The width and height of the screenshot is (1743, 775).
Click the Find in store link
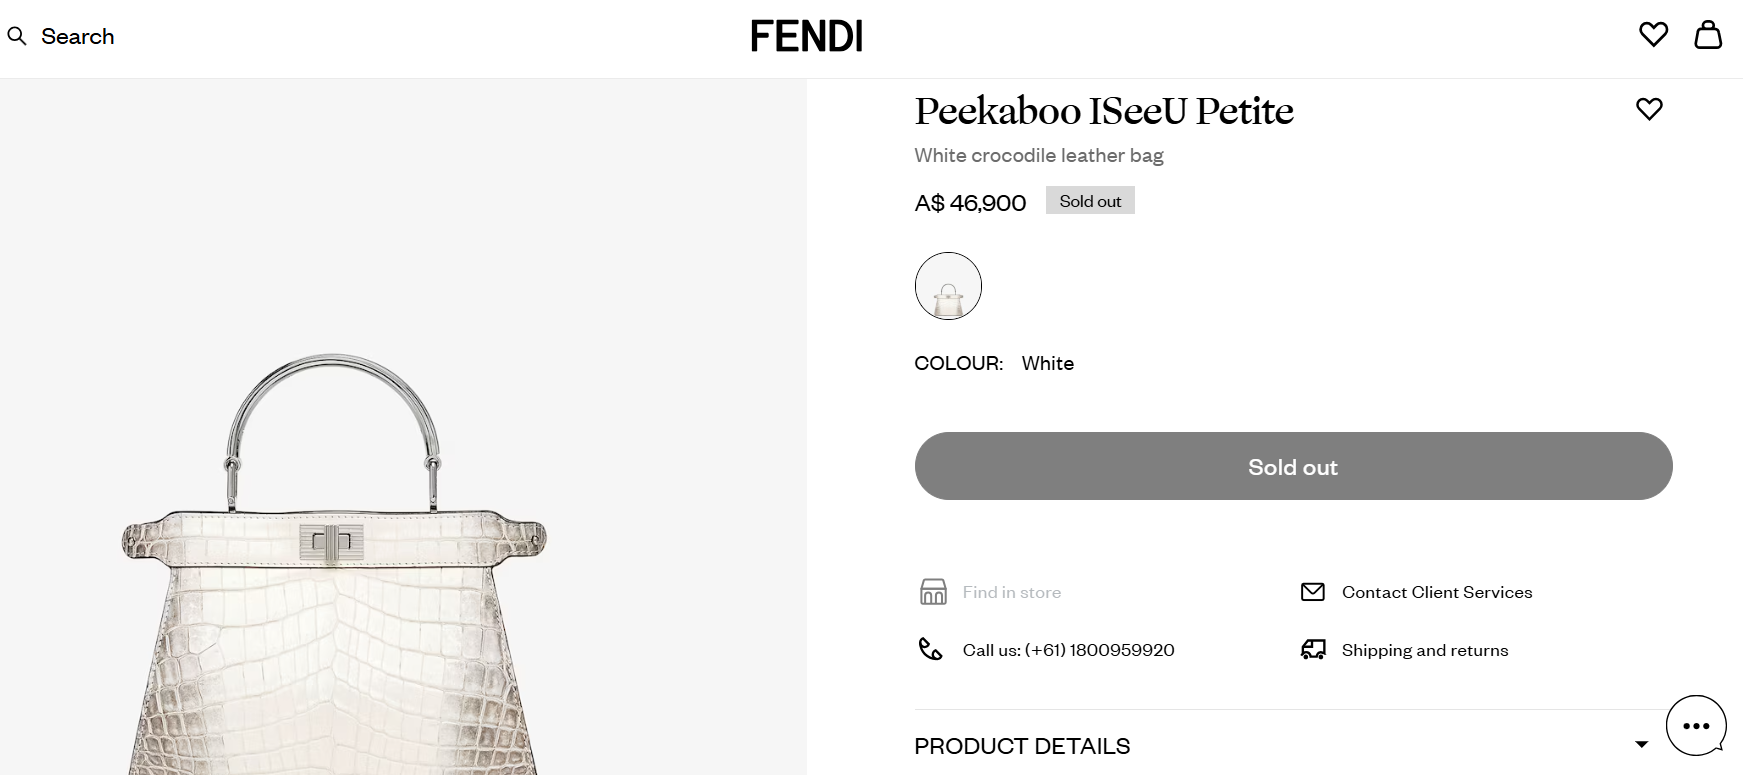[x=1011, y=592]
